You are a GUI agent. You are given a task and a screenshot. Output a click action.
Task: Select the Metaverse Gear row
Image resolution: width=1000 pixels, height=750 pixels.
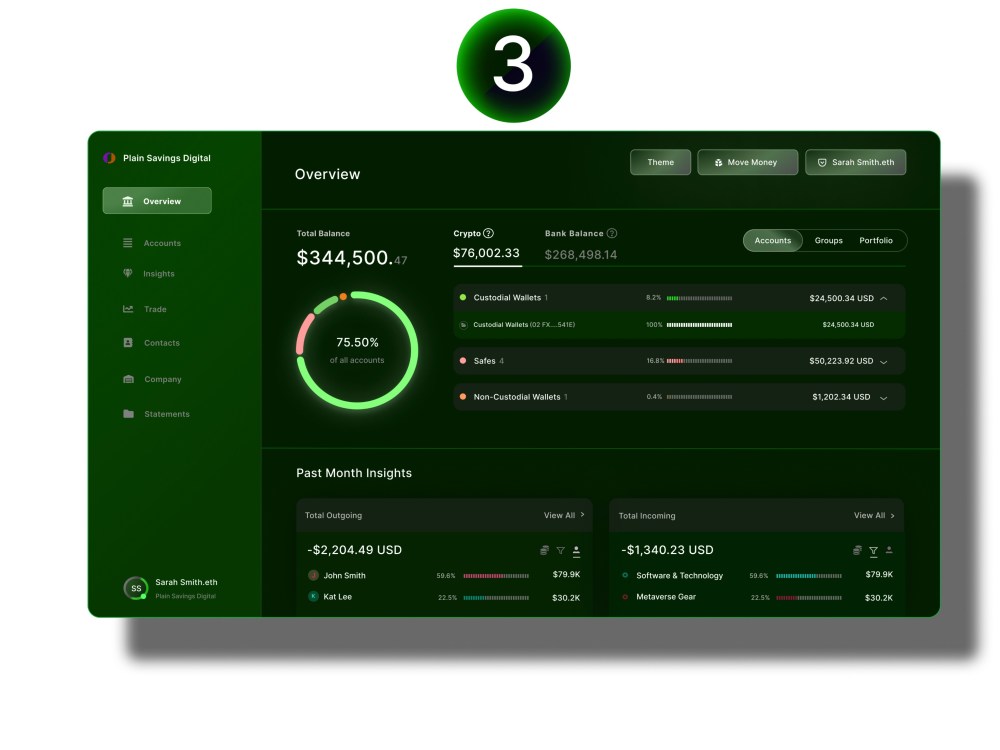coord(757,598)
